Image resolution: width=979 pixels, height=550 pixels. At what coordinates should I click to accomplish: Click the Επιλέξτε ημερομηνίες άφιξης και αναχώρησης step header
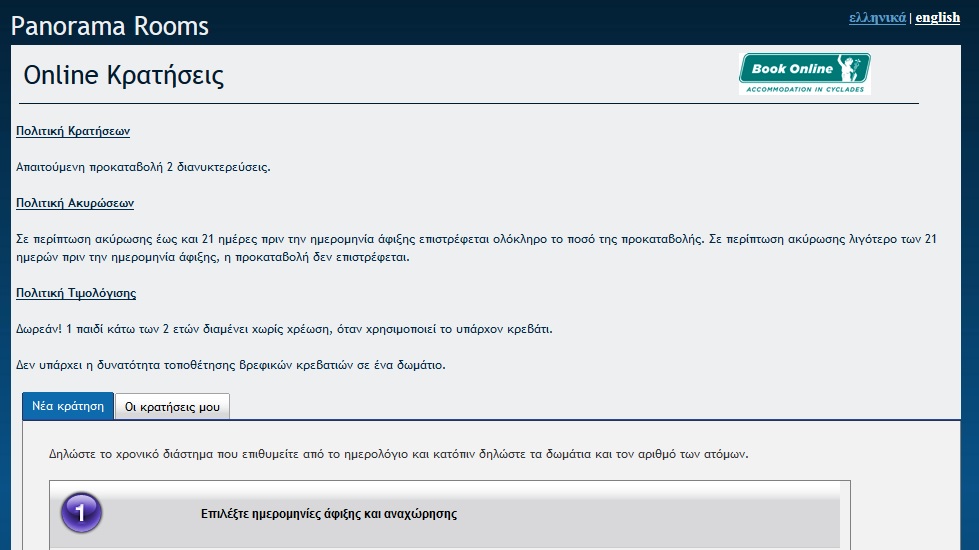pyautogui.click(x=329, y=514)
